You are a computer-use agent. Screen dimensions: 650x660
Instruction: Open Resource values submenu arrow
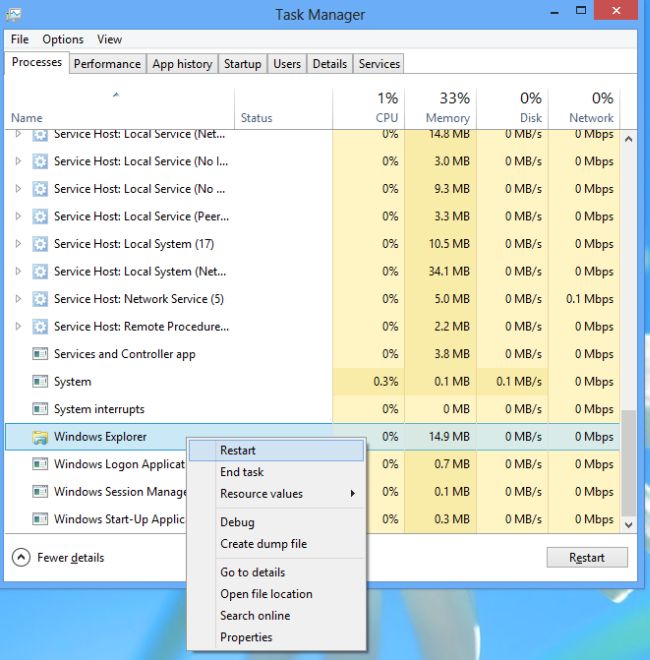tap(353, 494)
